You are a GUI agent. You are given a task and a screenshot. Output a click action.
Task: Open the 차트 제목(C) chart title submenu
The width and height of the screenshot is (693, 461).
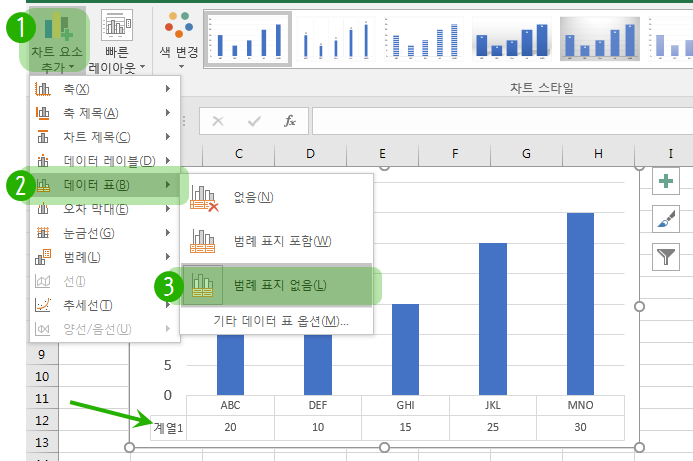[x=105, y=137]
